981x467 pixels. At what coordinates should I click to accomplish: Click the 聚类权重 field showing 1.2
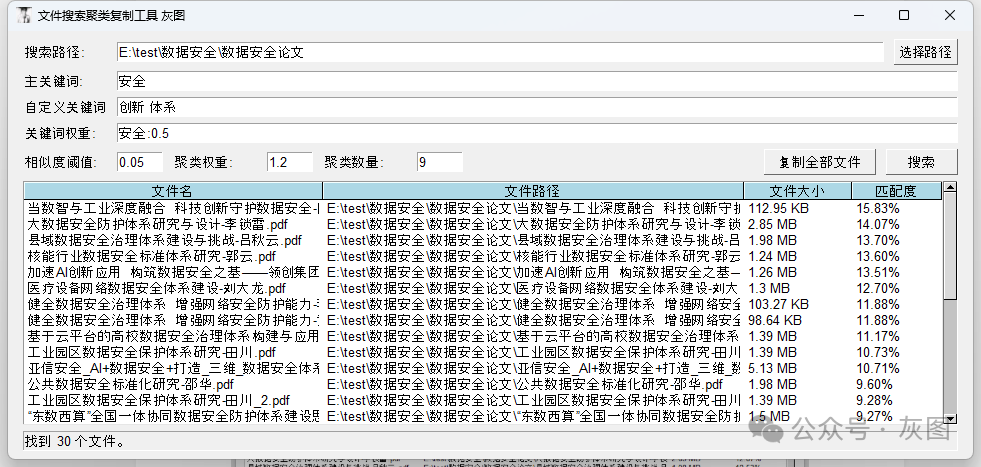(x=290, y=162)
